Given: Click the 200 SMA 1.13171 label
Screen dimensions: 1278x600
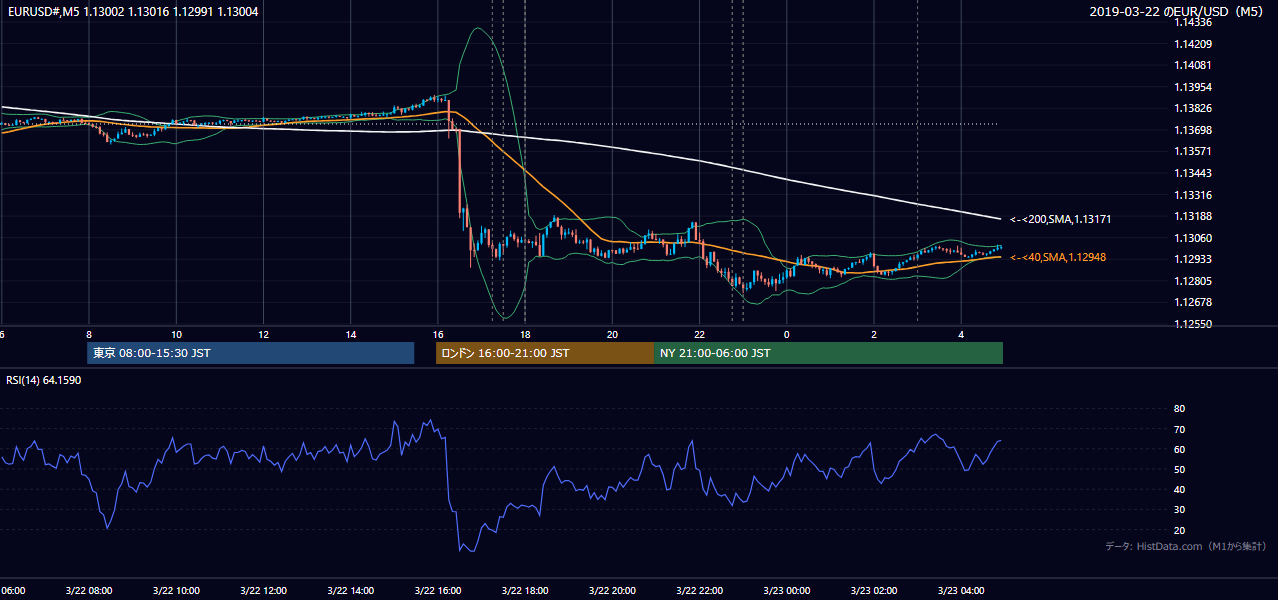Looking at the screenshot, I should [x=1061, y=219].
